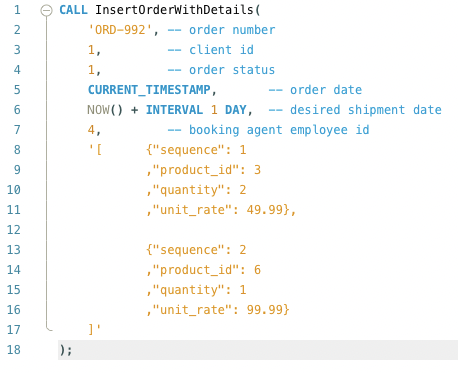Click line number 1 in gutter

click(17, 10)
